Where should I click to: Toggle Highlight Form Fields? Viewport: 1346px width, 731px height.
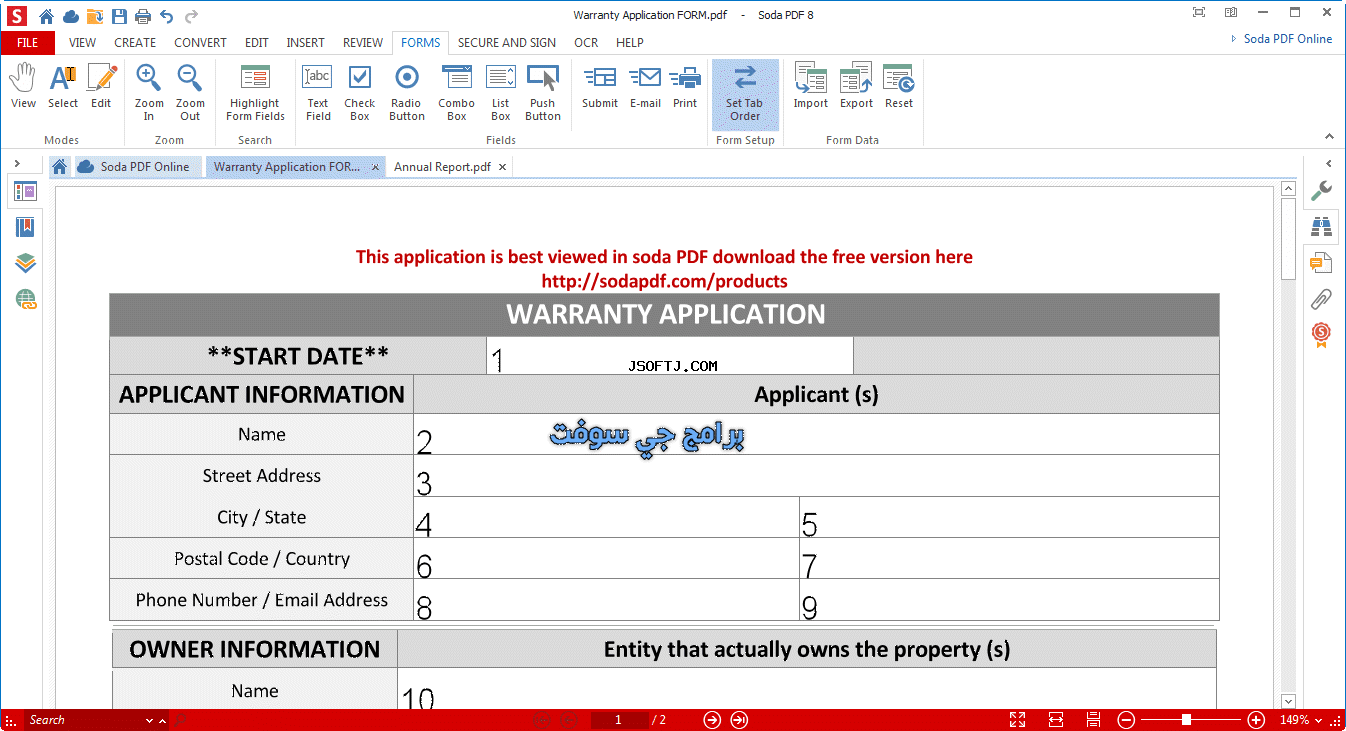click(x=255, y=92)
